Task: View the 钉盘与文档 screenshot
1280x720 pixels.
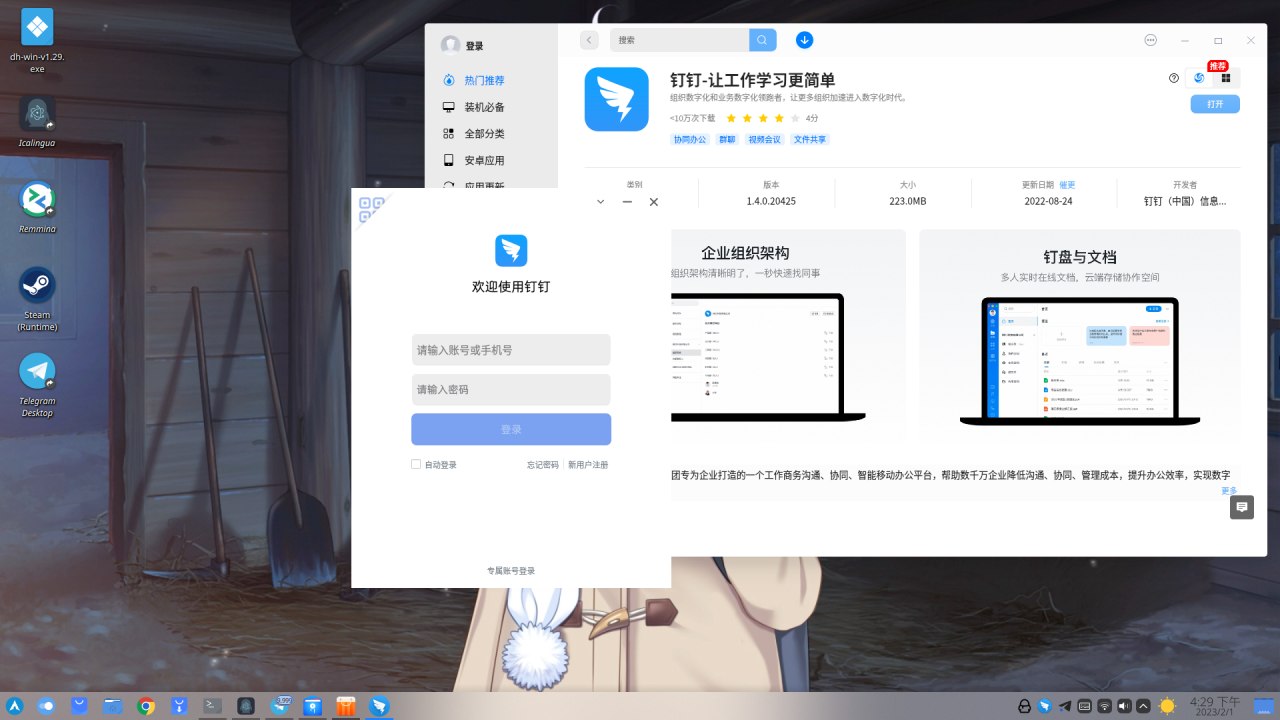Action: pyautogui.click(x=1080, y=336)
